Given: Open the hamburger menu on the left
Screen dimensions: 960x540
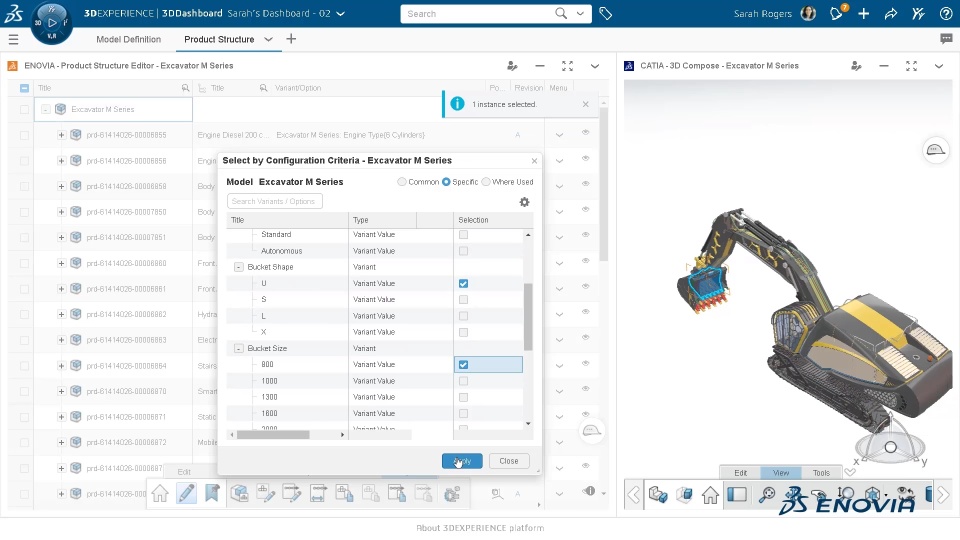Looking at the screenshot, I should [x=13, y=40].
